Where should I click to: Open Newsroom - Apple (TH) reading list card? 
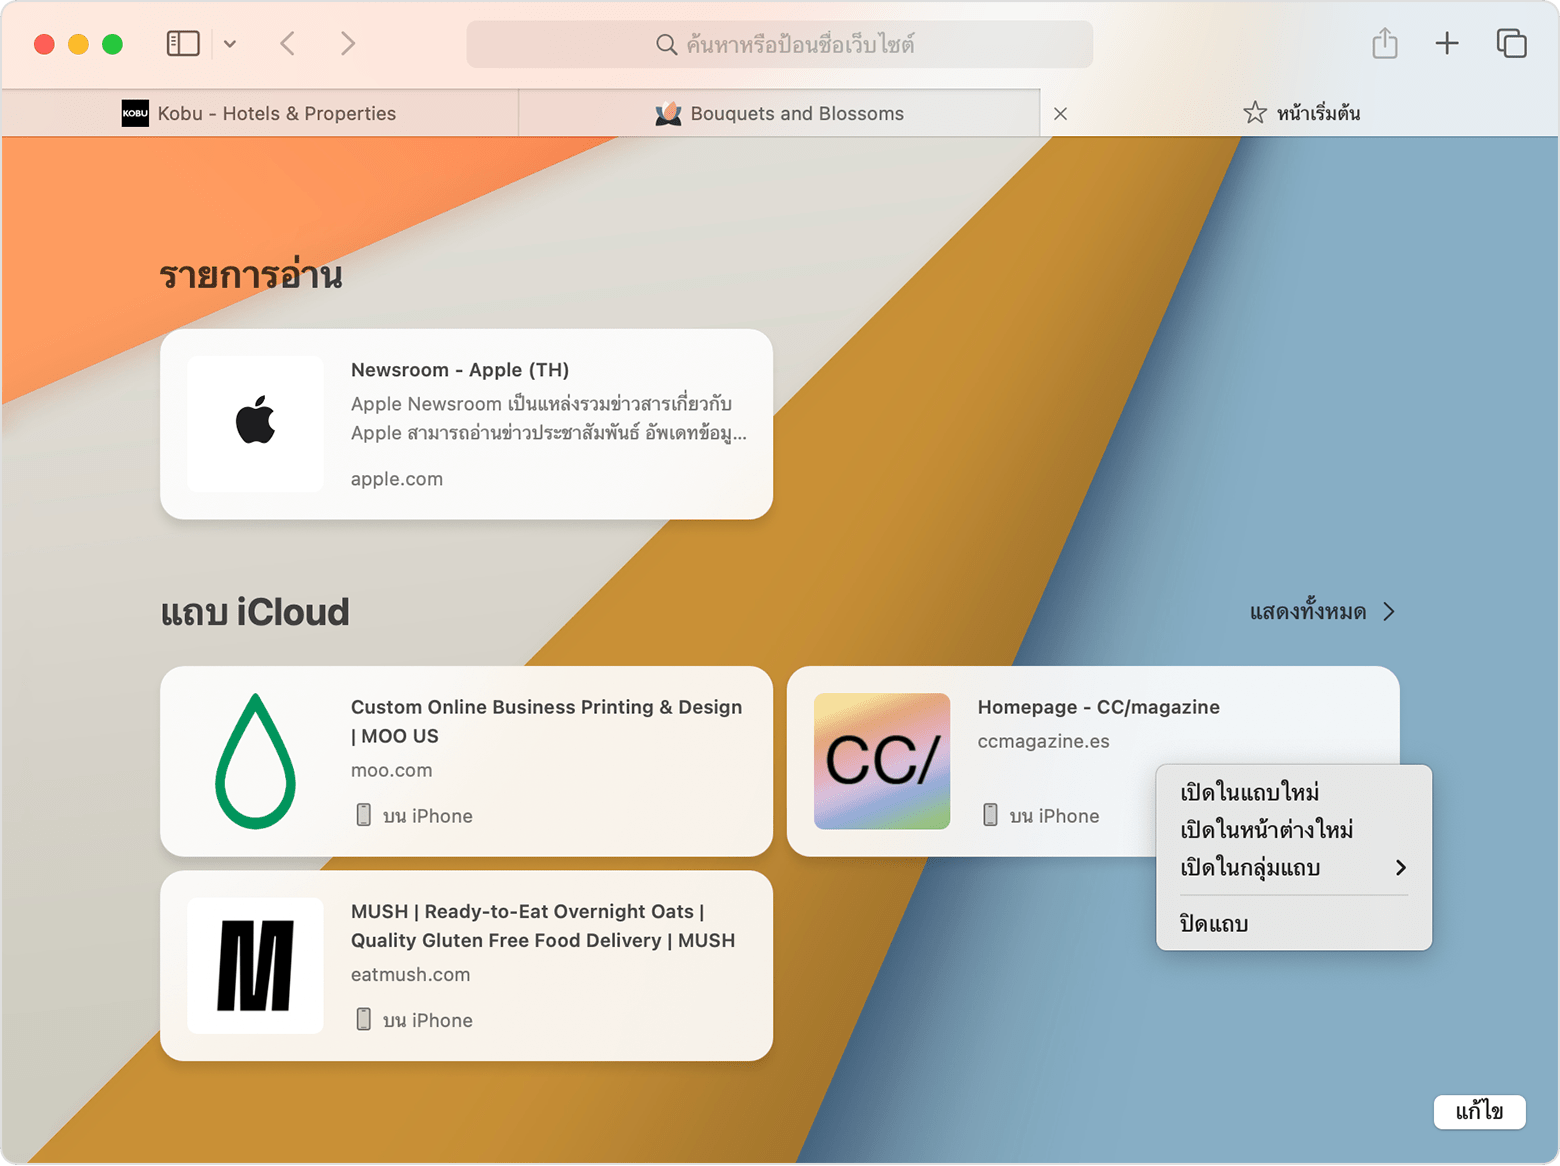[466, 424]
